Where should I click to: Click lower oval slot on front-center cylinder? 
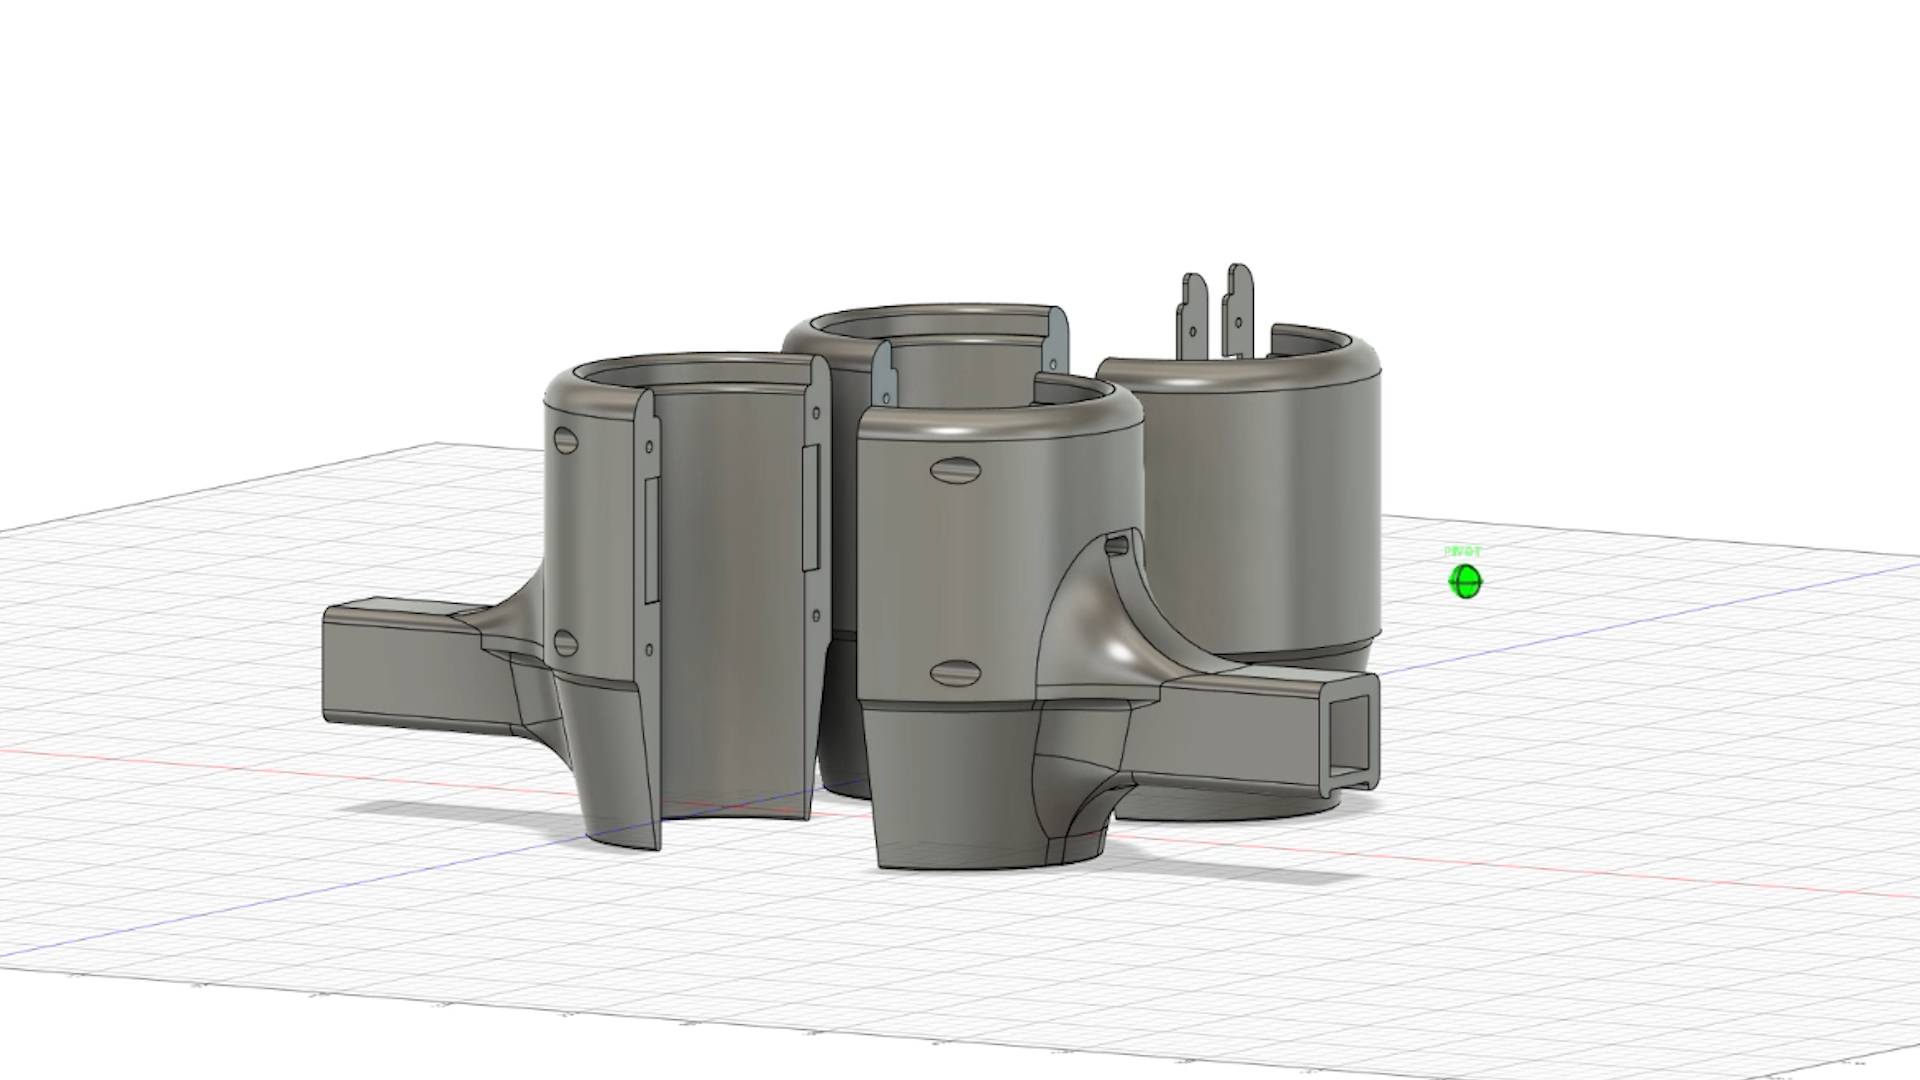[957, 672]
